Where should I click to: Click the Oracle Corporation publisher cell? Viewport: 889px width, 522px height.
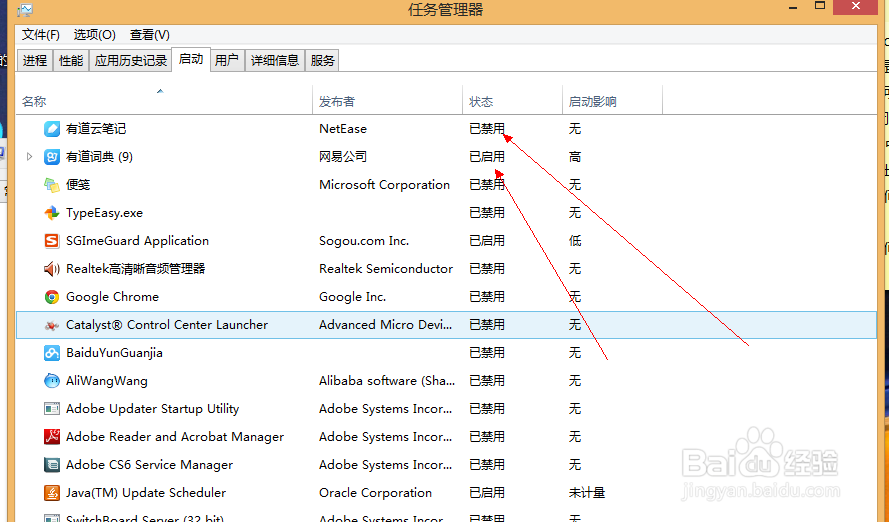375,493
